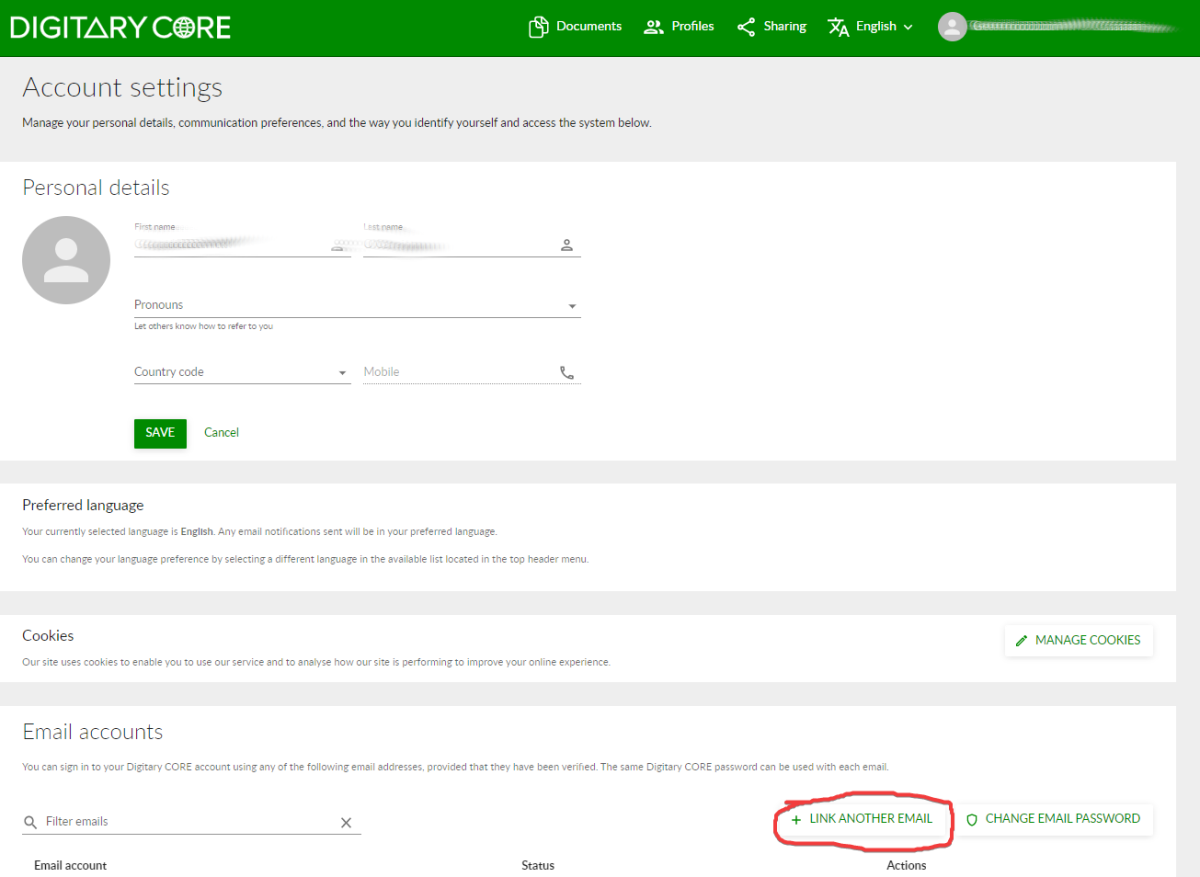Image resolution: width=1200 pixels, height=877 pixels.
Task: Click the Personal details heading
Action: click(96, 188)
